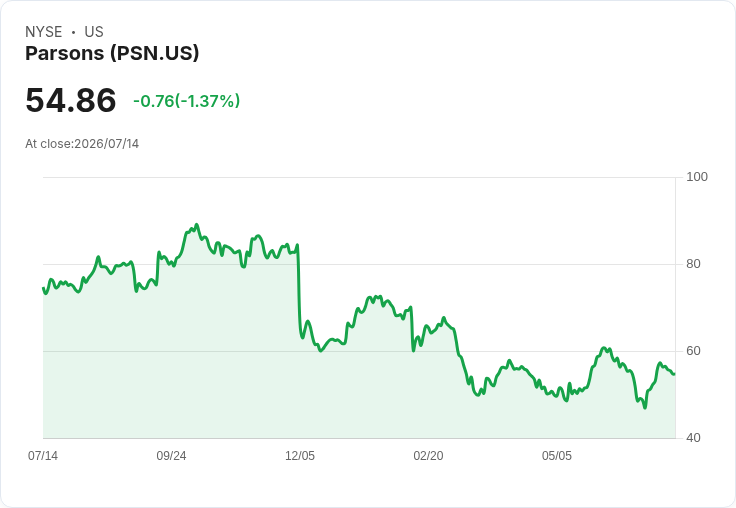Viewport: 736px width, 508px height.
Task: Click the shaded green area under the line
Action: (x=359, y=394)
